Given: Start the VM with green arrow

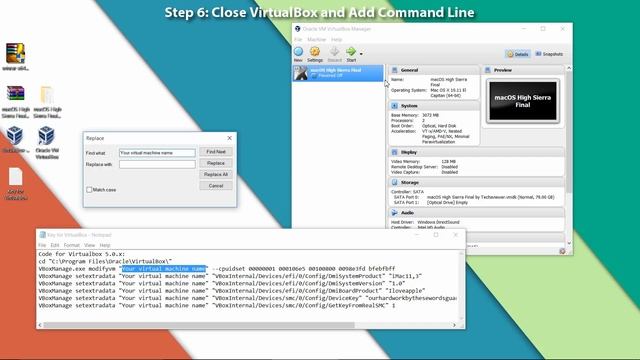Looking at the screenshot, I should point(351,51).
